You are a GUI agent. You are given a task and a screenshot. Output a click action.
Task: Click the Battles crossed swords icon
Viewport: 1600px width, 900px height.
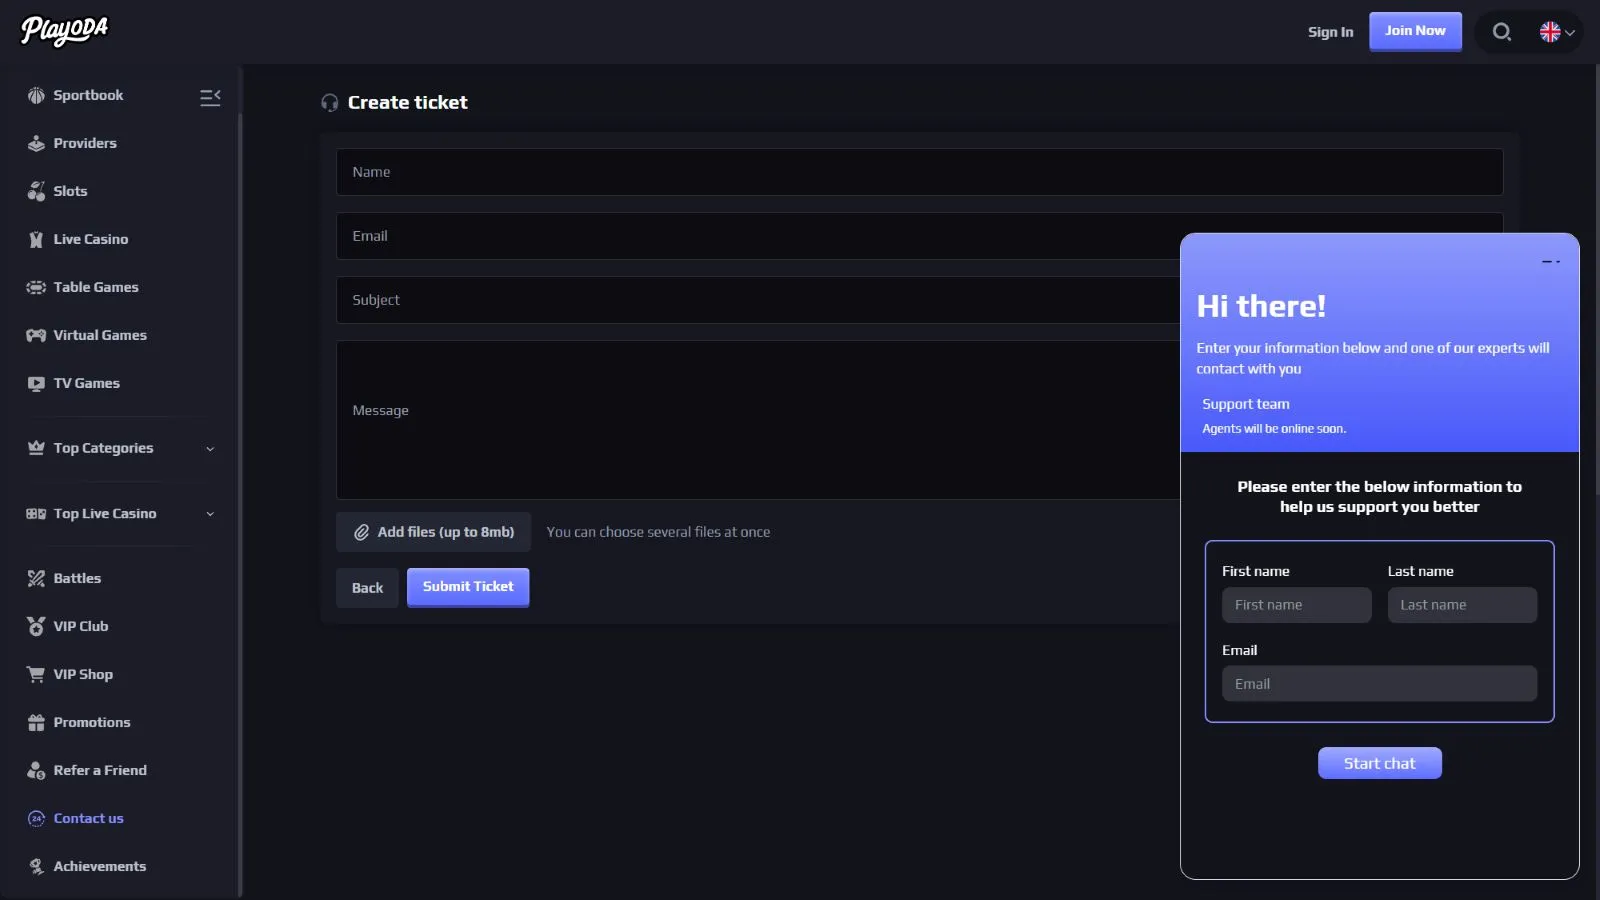coord(36,579)
